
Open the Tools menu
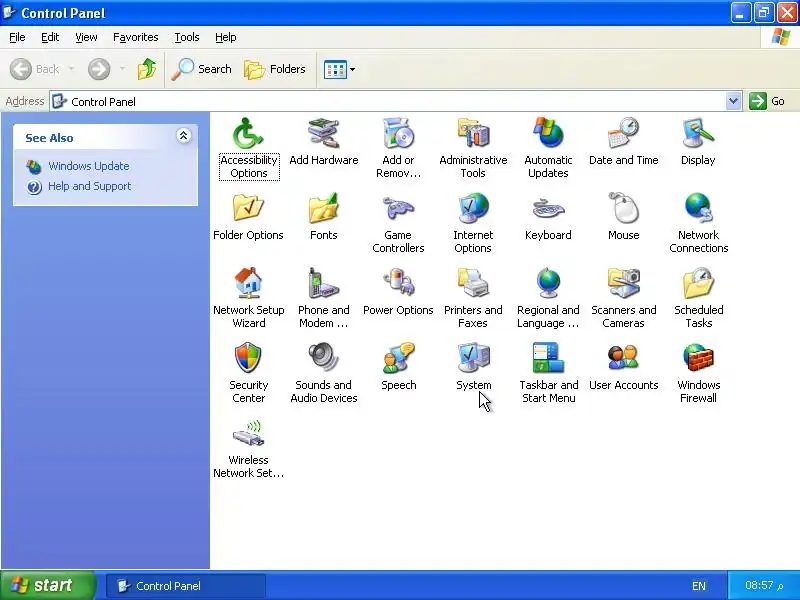tap(187, 37)
